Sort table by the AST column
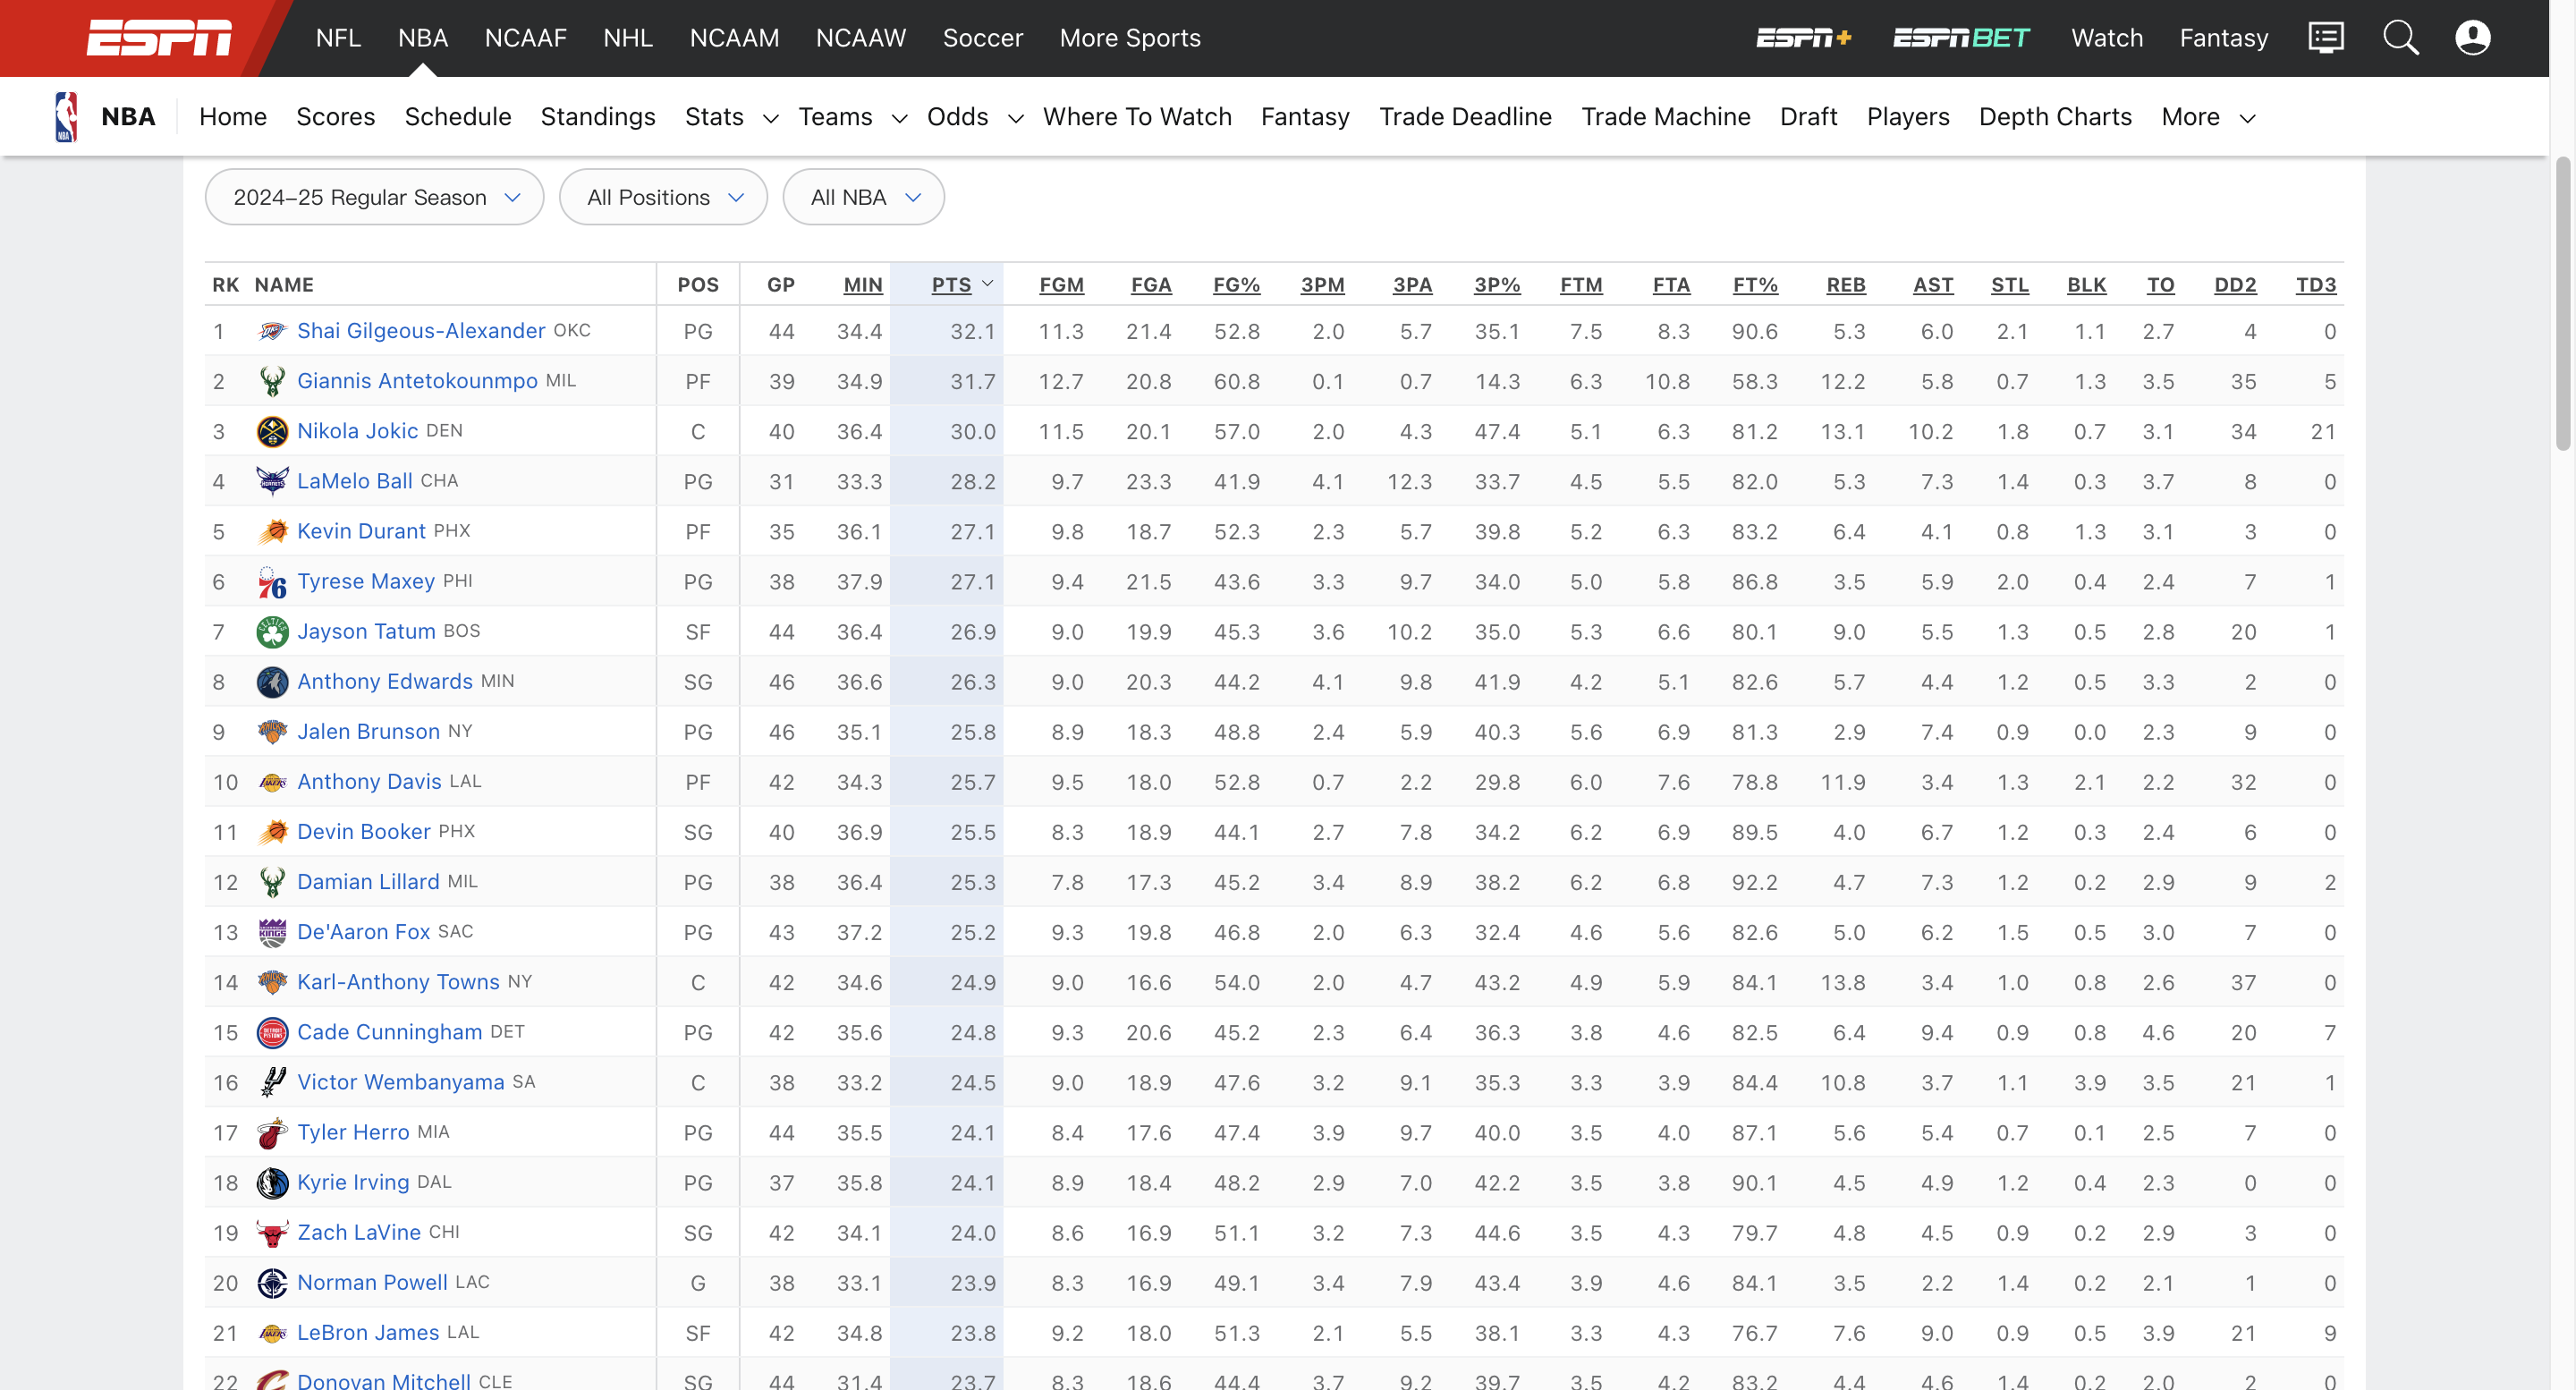Viewport: 2576px width, 1390px height. (x=1933, y=285)
